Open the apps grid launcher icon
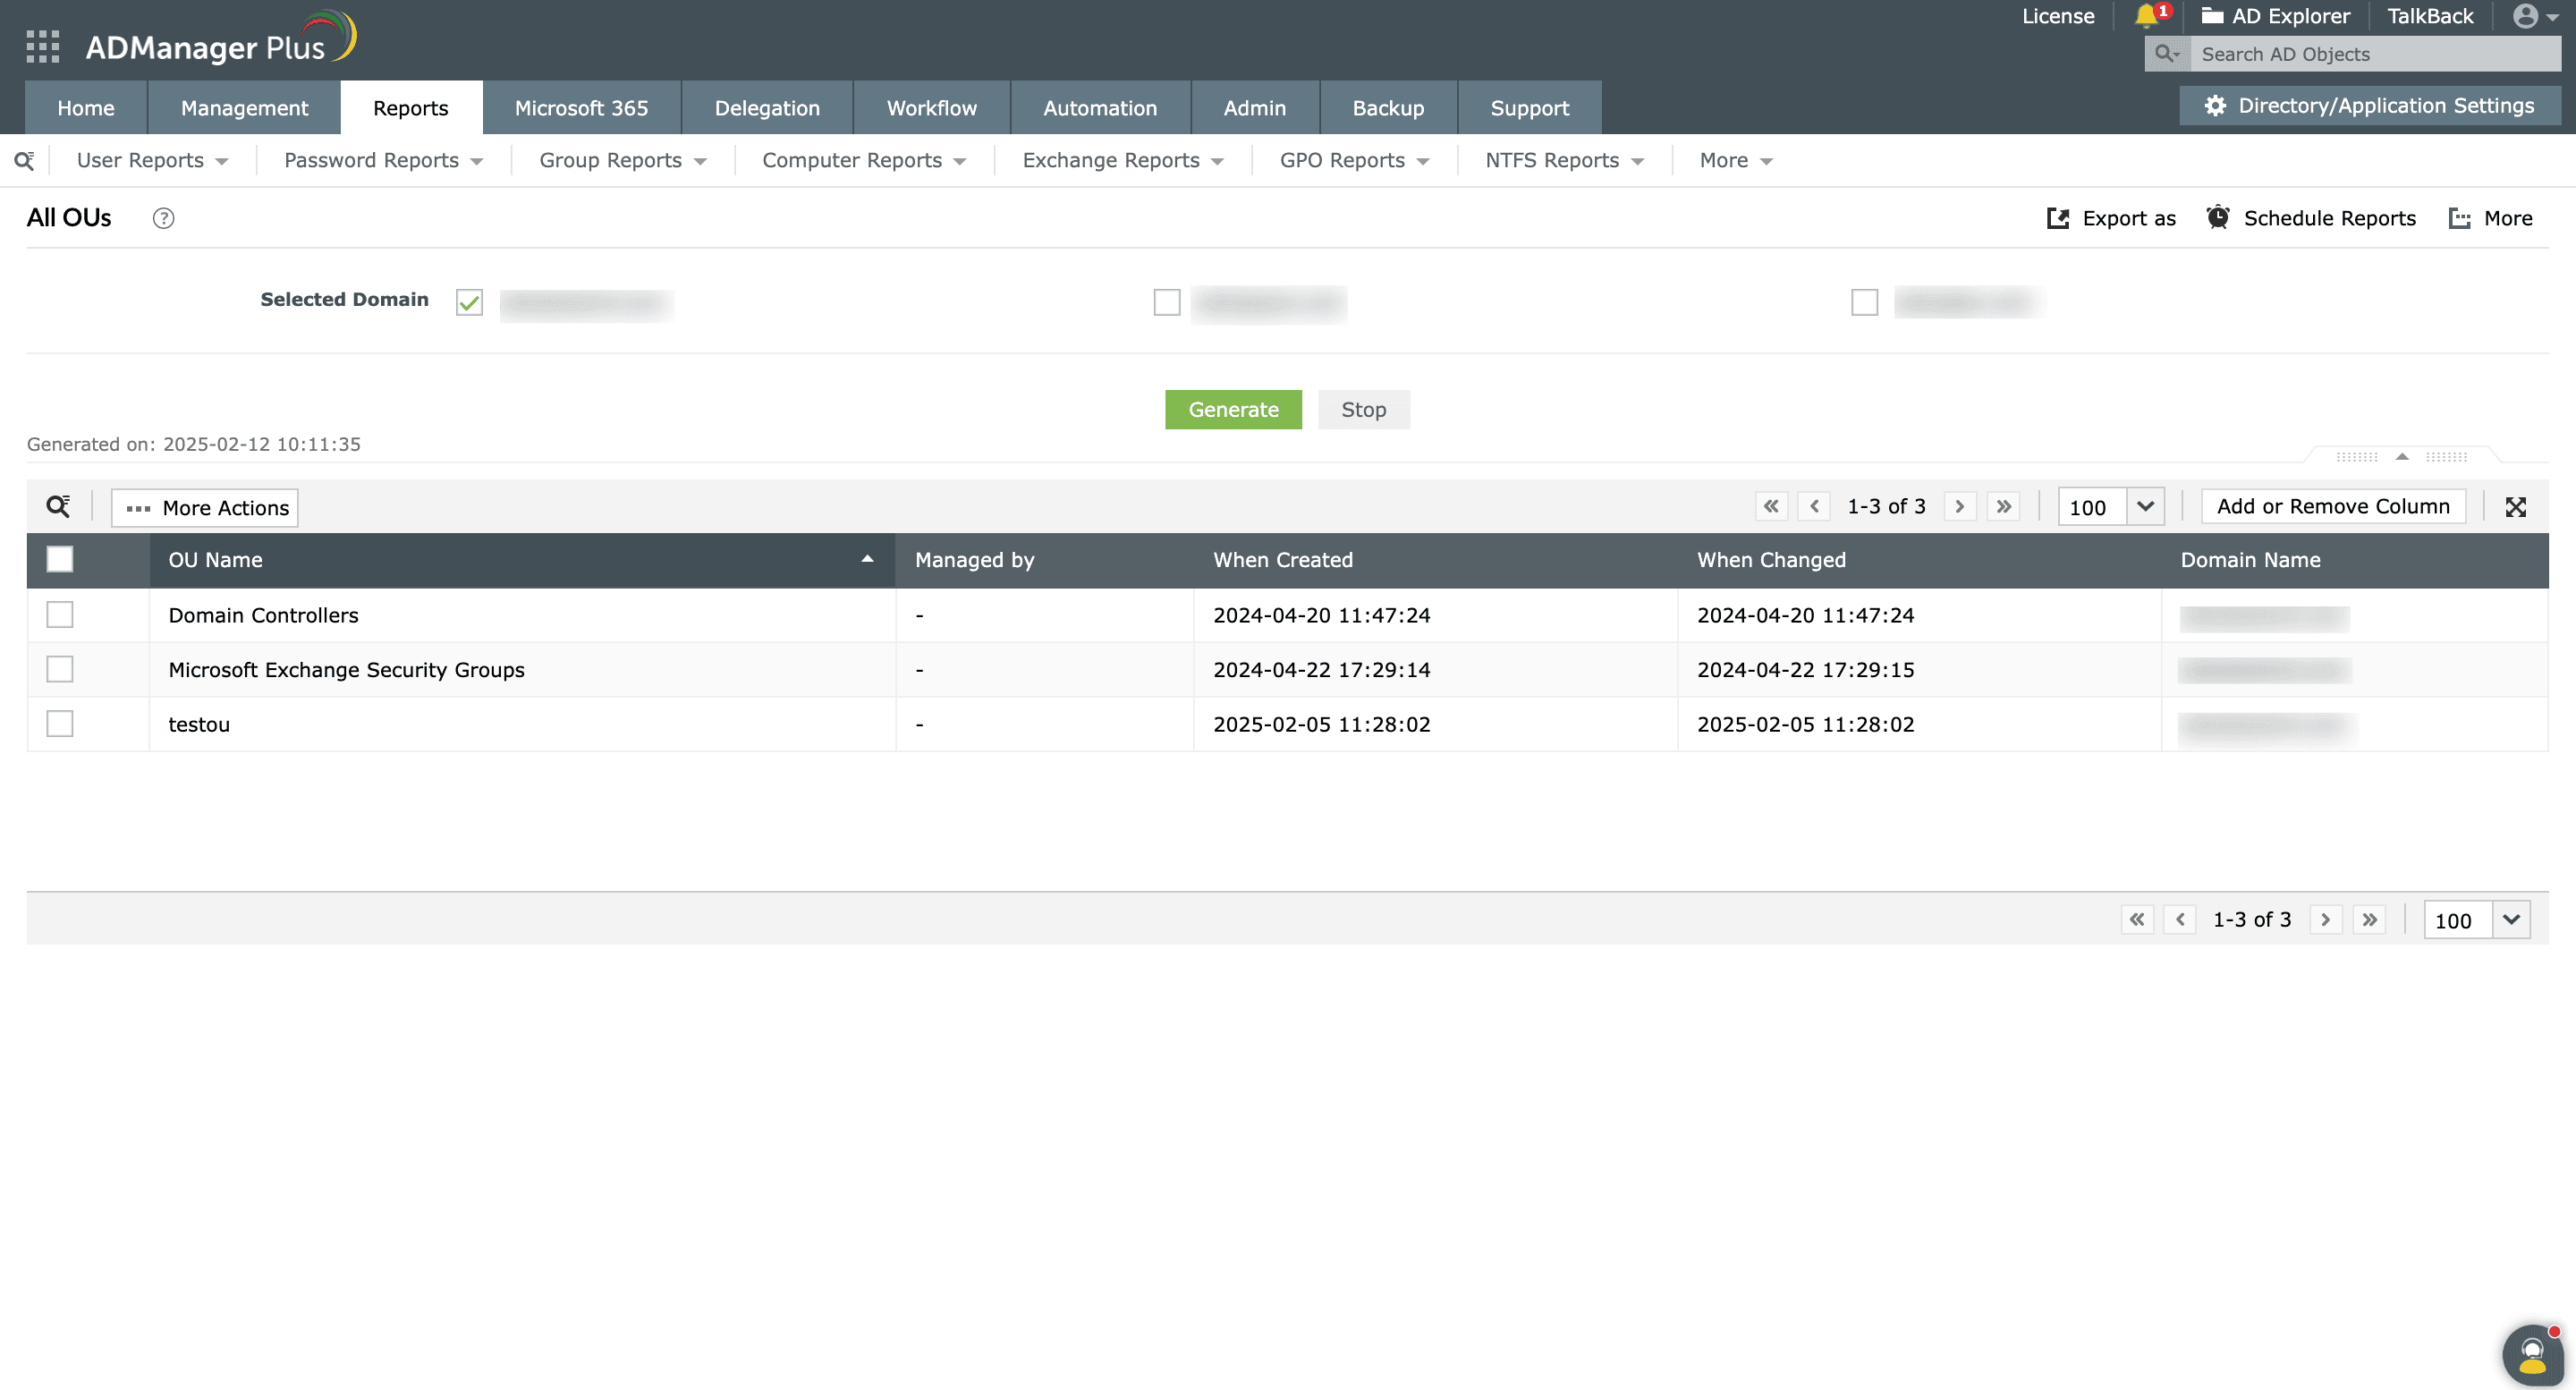This screenshot has height=1390, width=2576. click(x=42, y=46)
